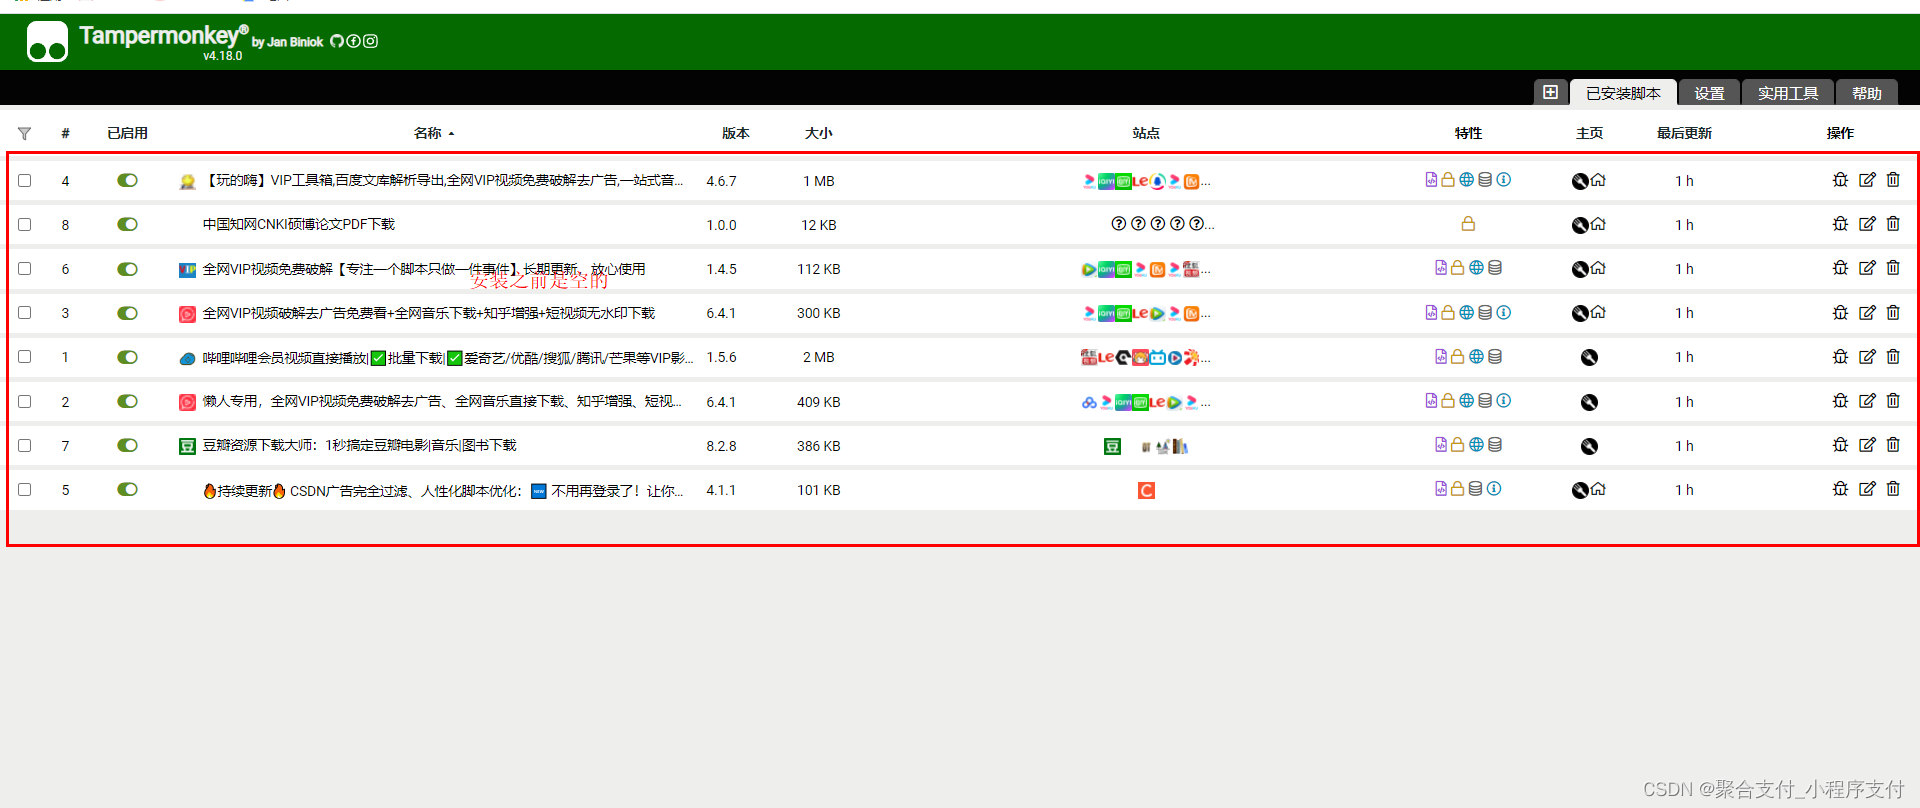The height and width of the screenshot is (808, 1920).
Task: Open the 哔哩哔哩会员视频直接播放 script
Action: (x=447, y=358)
